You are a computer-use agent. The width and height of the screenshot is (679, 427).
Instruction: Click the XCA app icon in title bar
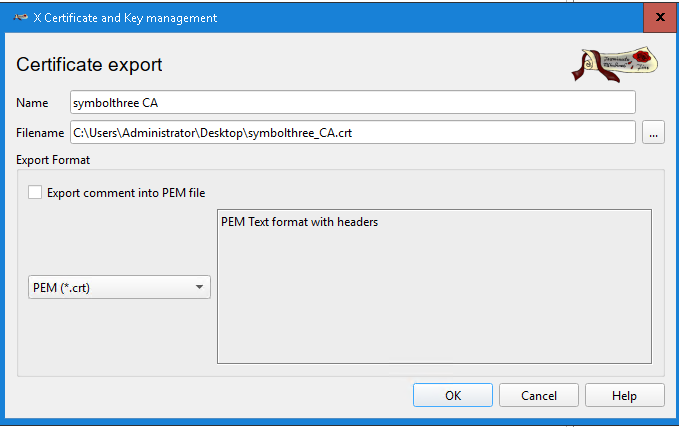(x=19, y=18)
